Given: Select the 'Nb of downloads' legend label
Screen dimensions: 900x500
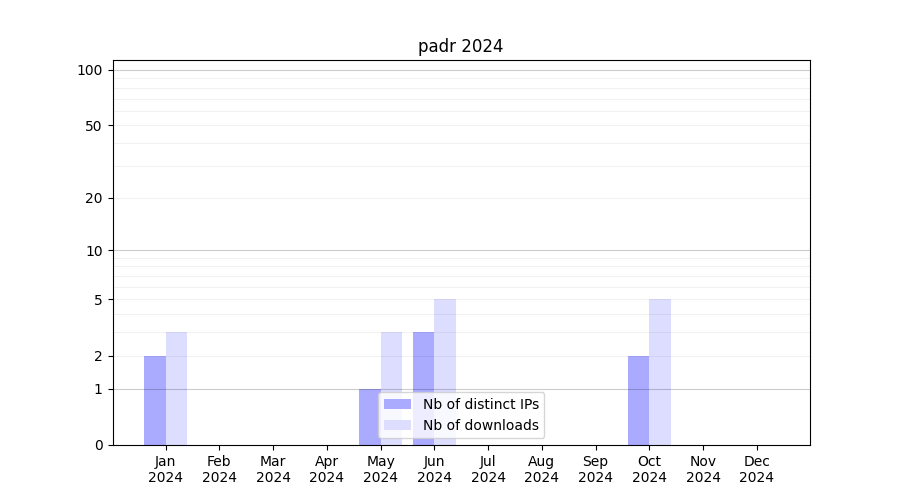Looking at the screenshot, I should pos(480,425).
